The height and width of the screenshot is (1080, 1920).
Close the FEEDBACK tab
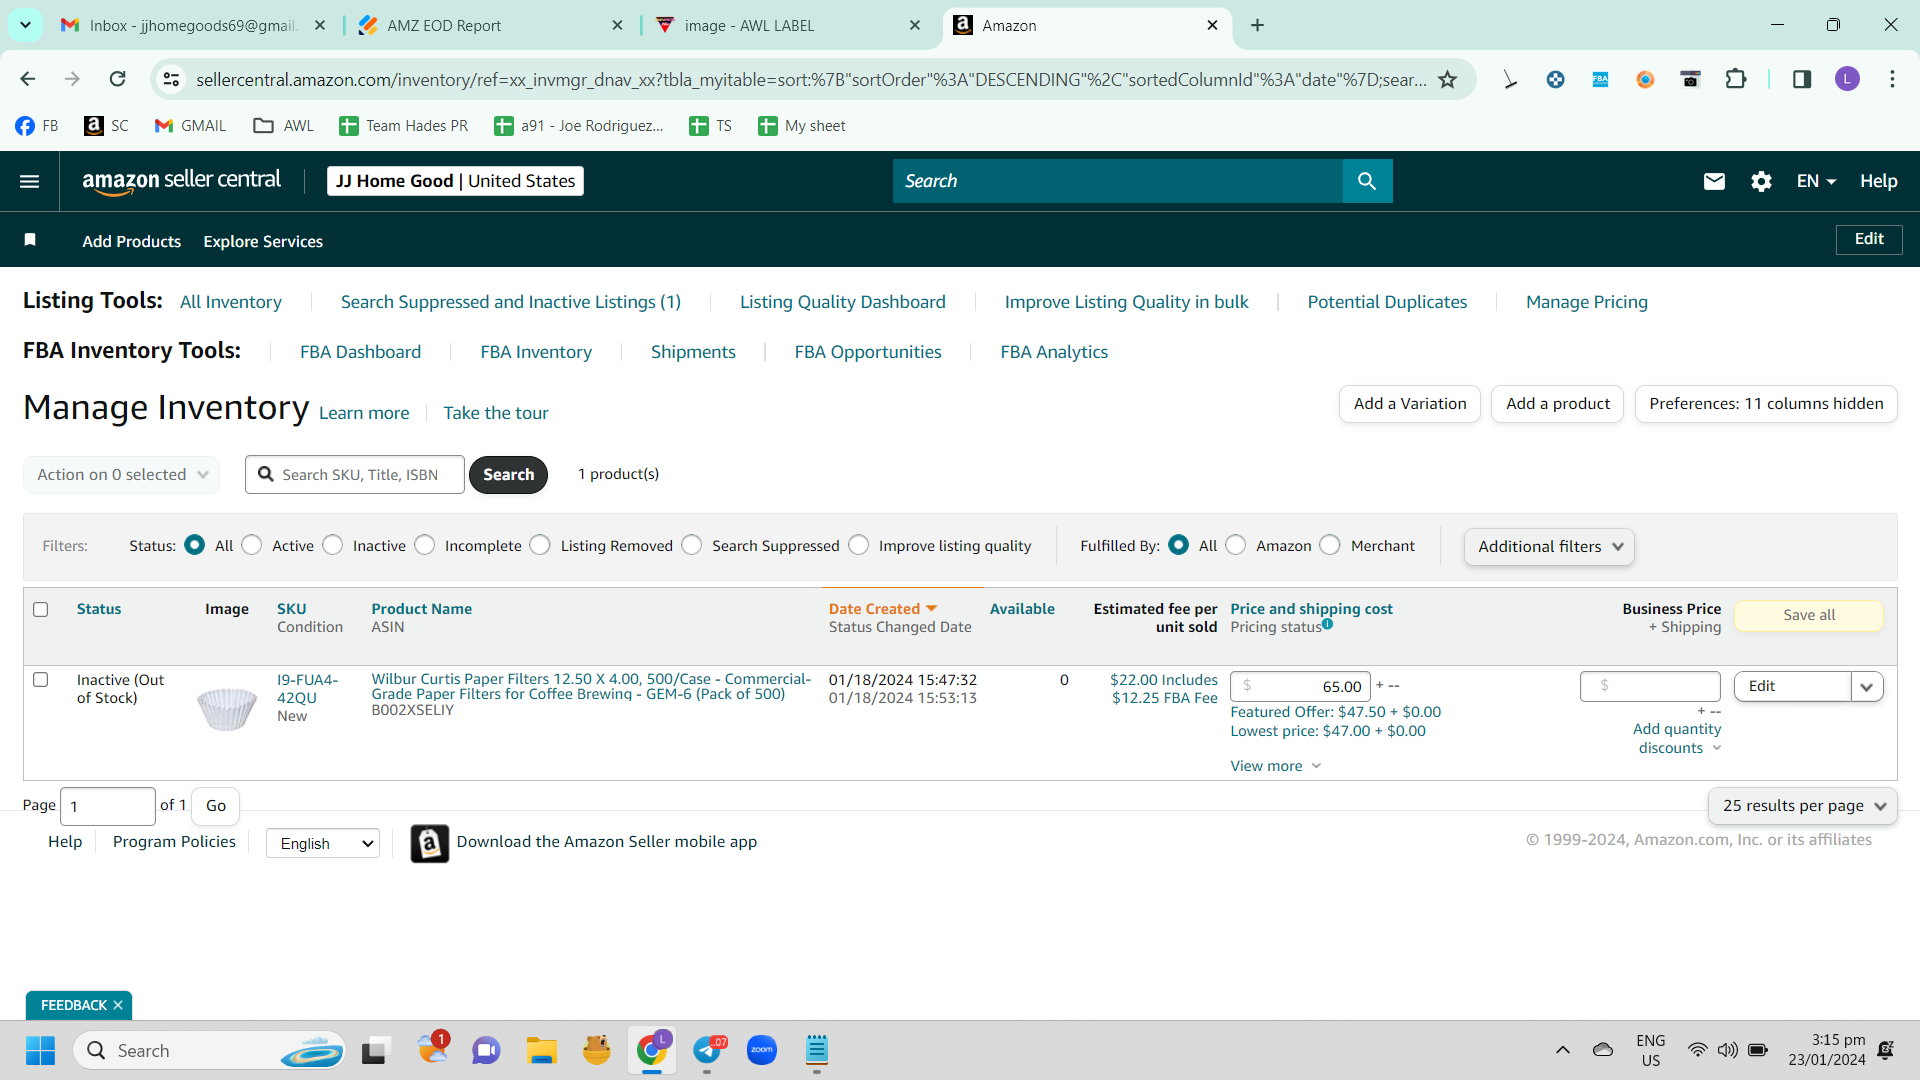pos(118,1005)
